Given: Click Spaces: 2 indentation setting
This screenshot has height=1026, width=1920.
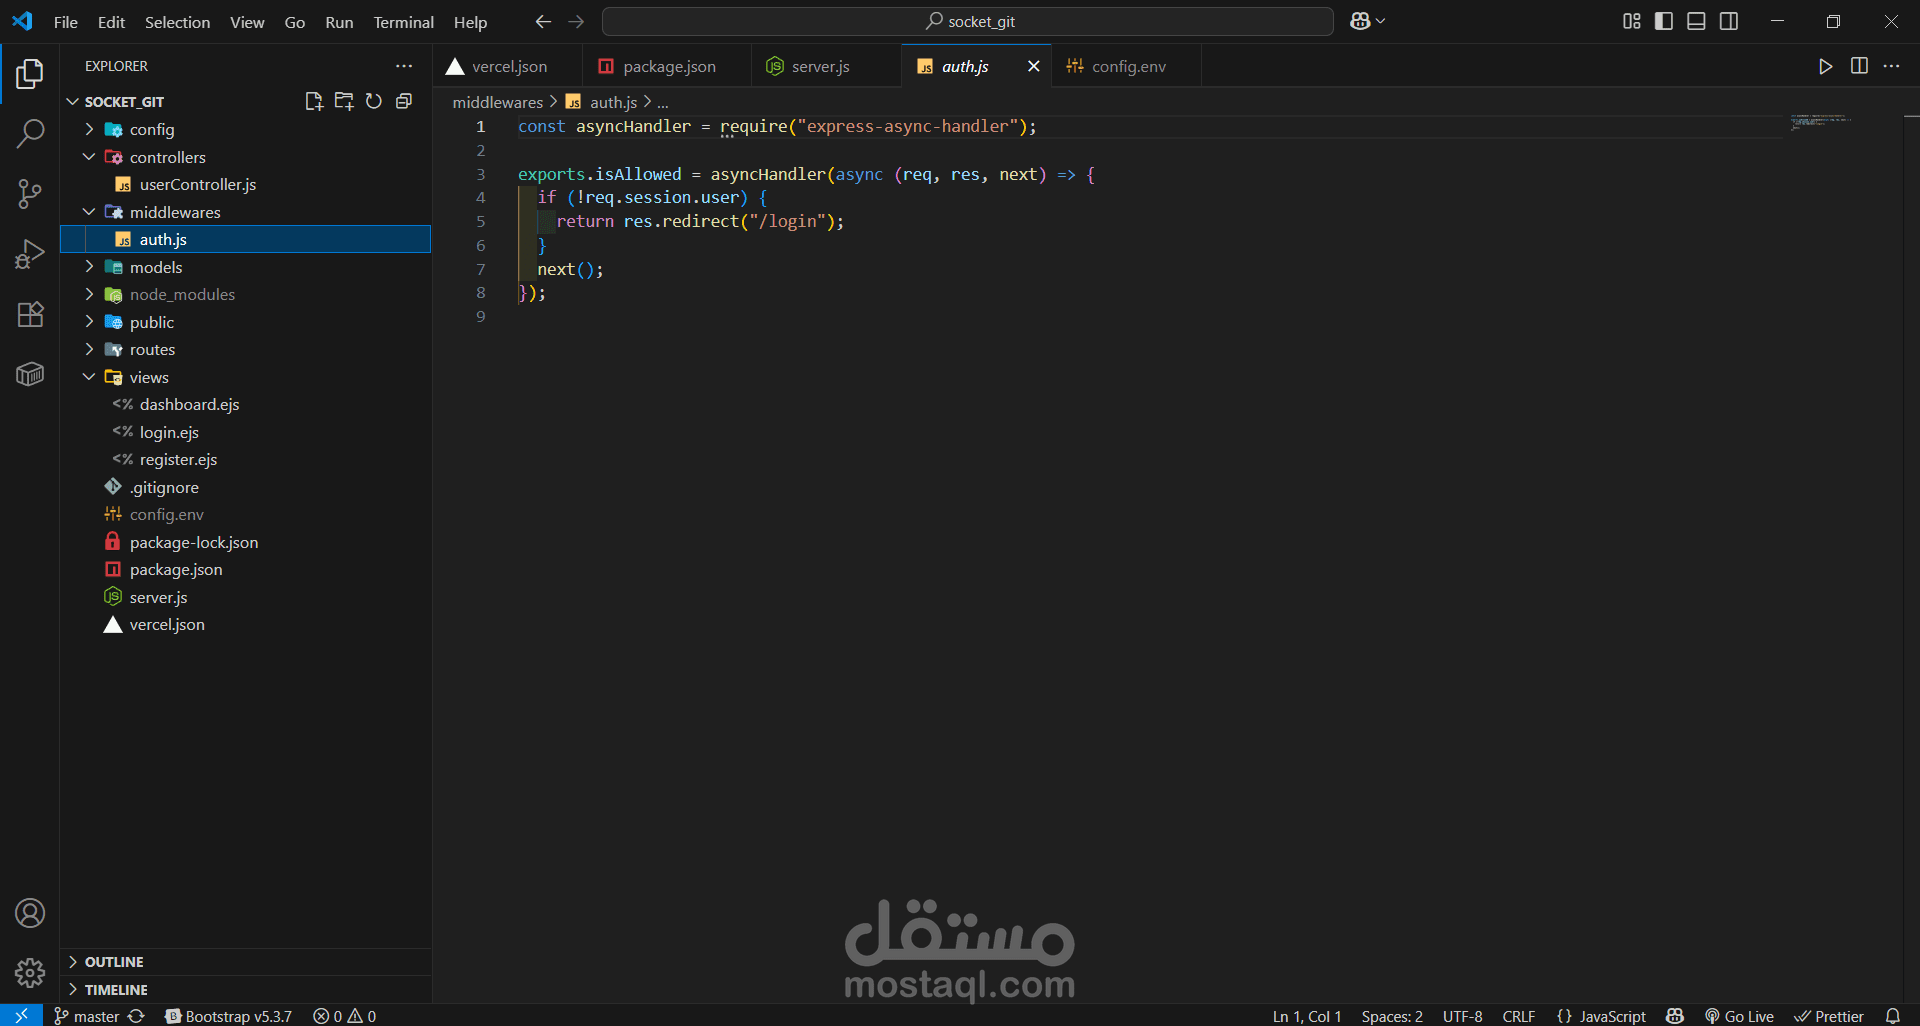Looking at the screenshot, I should coord(1391,1015).
